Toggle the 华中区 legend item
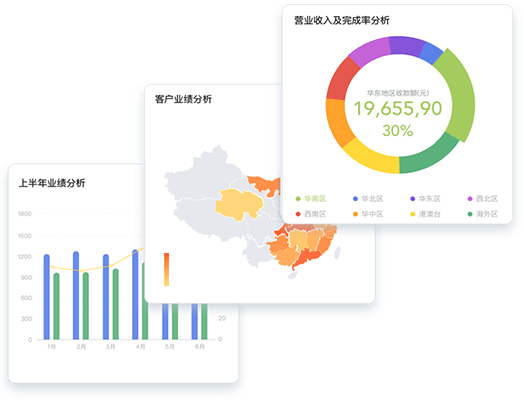 368,214
